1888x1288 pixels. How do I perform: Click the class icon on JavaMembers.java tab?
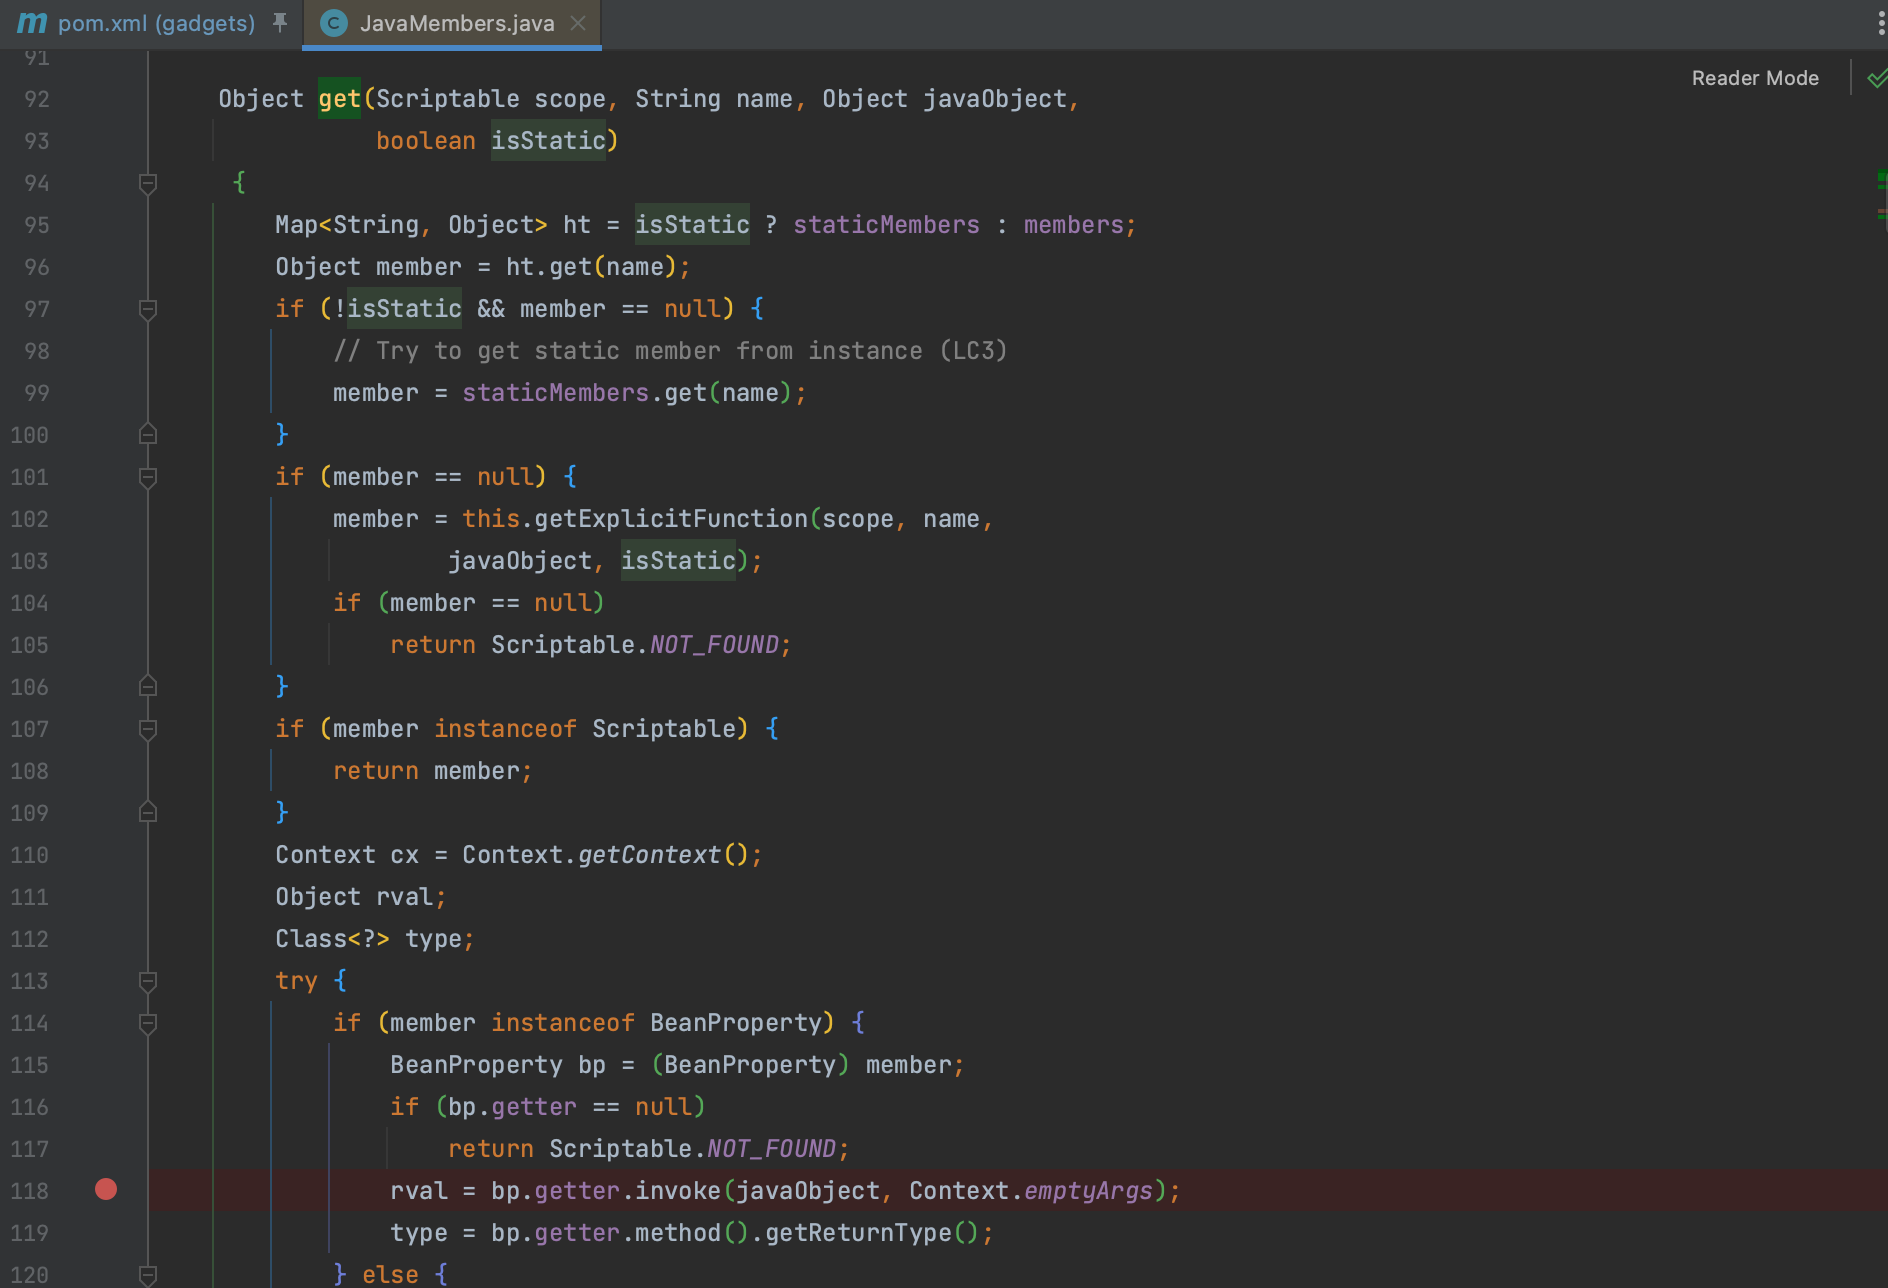click(334, 23)
